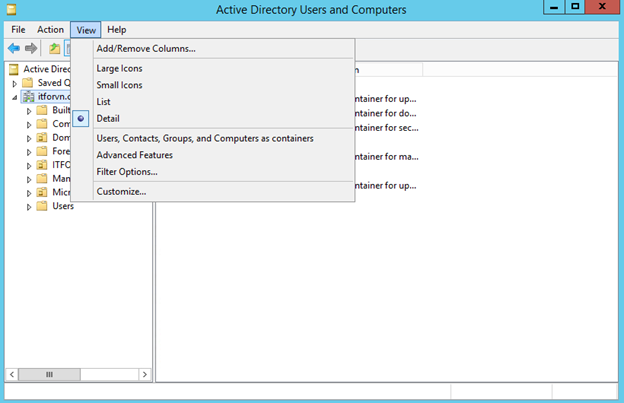The width and height of the screenshot is (624, 403).
Task: Click the Forward arrow toolbar icon
Action: pyautogui.click(x=31, y=48)
